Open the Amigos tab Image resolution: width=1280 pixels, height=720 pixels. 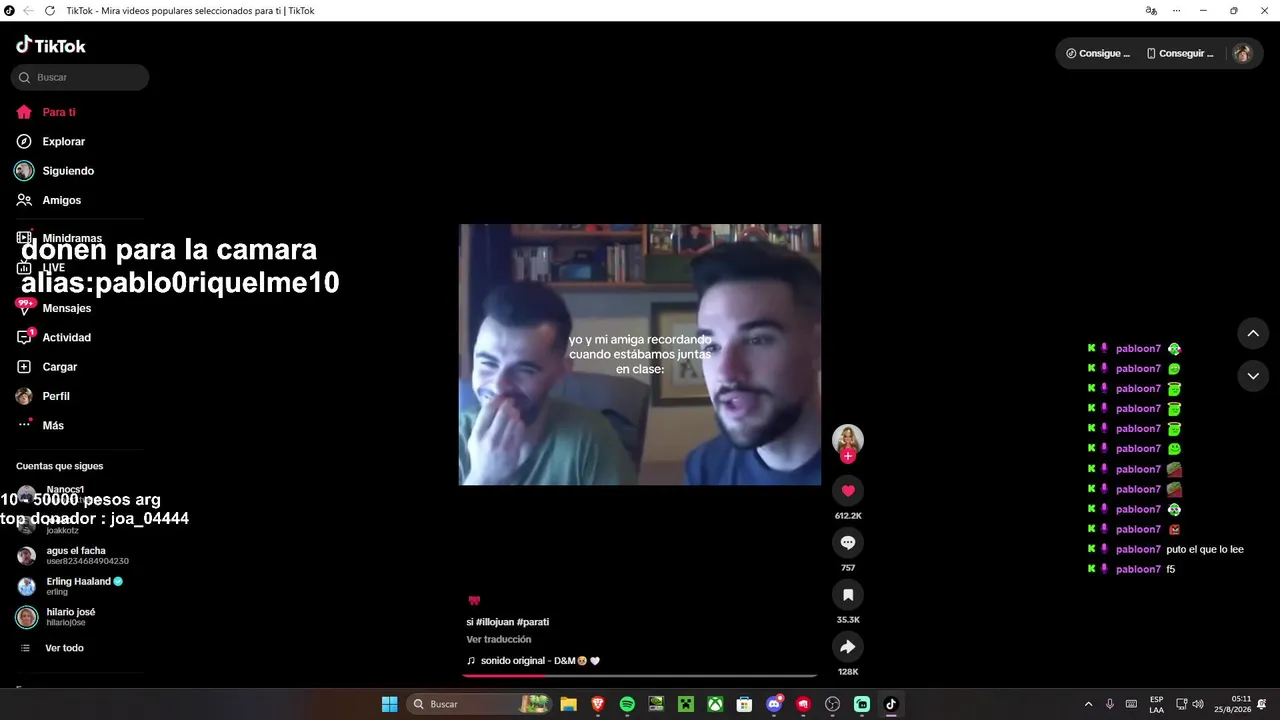[x=49, y=200]
